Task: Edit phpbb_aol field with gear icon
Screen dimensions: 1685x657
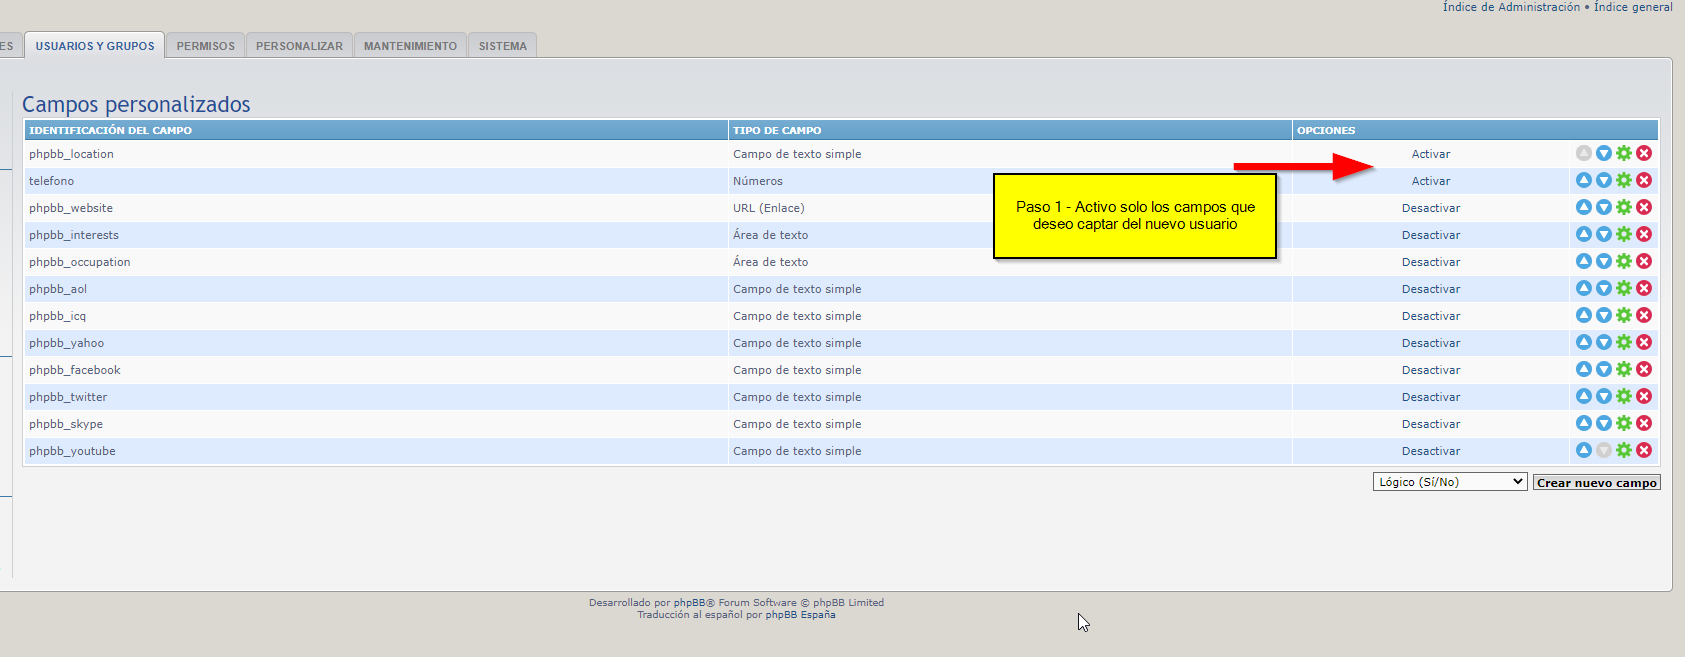Action: pyautogui.click(x=1624, y=288)
